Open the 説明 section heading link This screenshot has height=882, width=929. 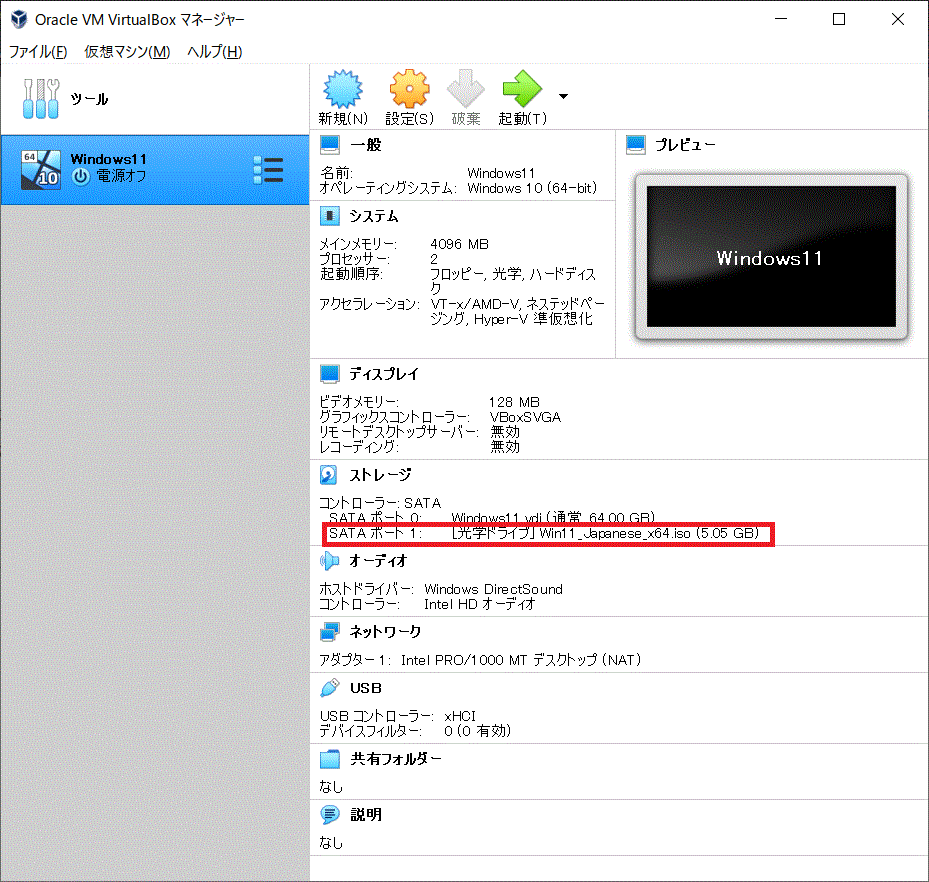[x=366, y=814]
